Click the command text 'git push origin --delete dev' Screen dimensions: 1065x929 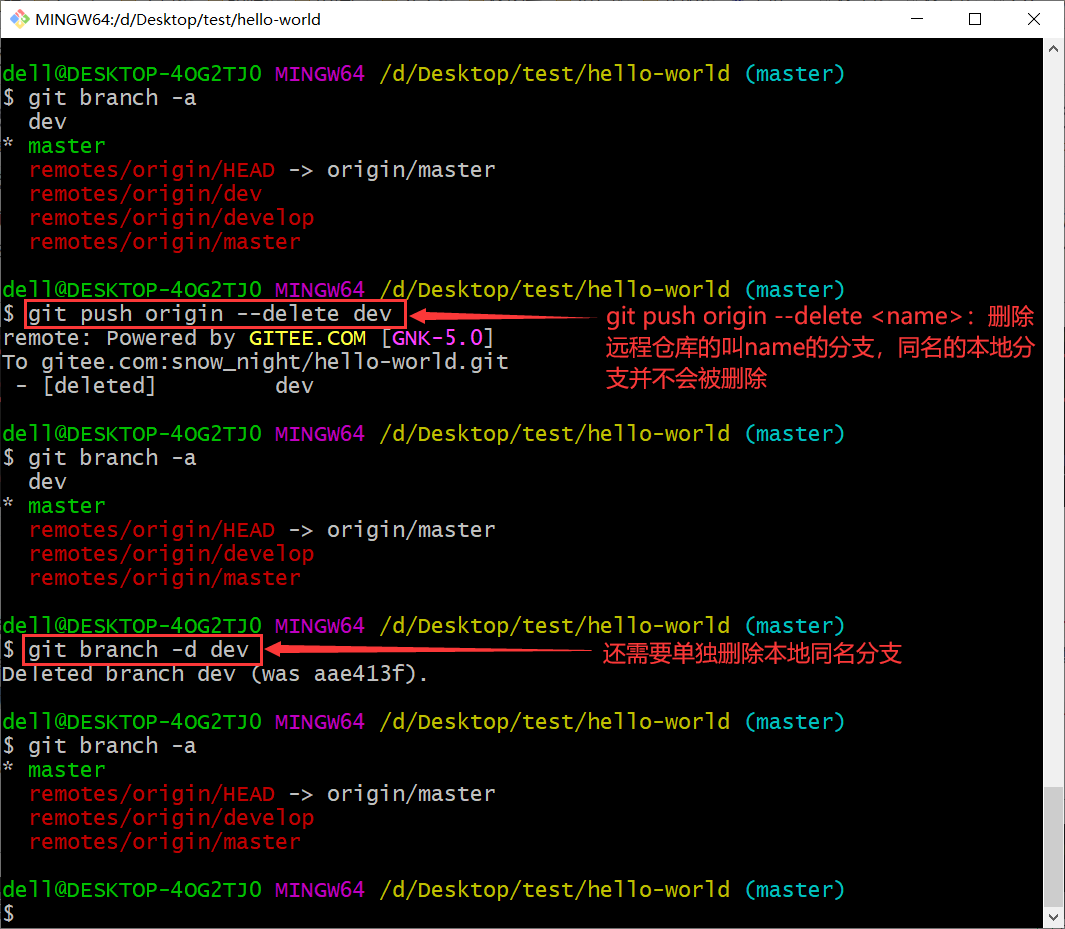(x=210, y=314)
